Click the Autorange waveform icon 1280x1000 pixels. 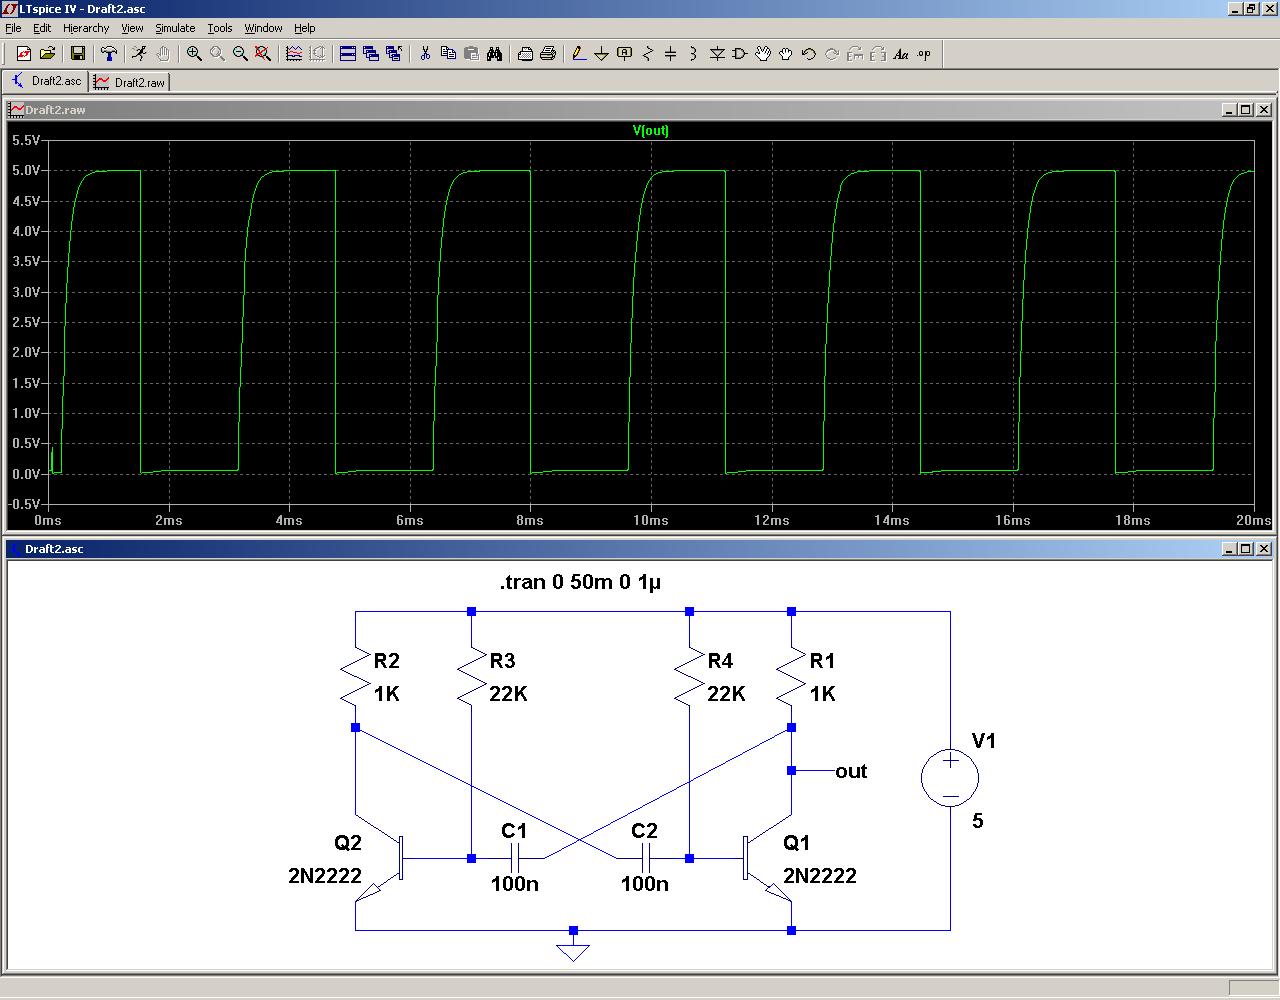294,54
